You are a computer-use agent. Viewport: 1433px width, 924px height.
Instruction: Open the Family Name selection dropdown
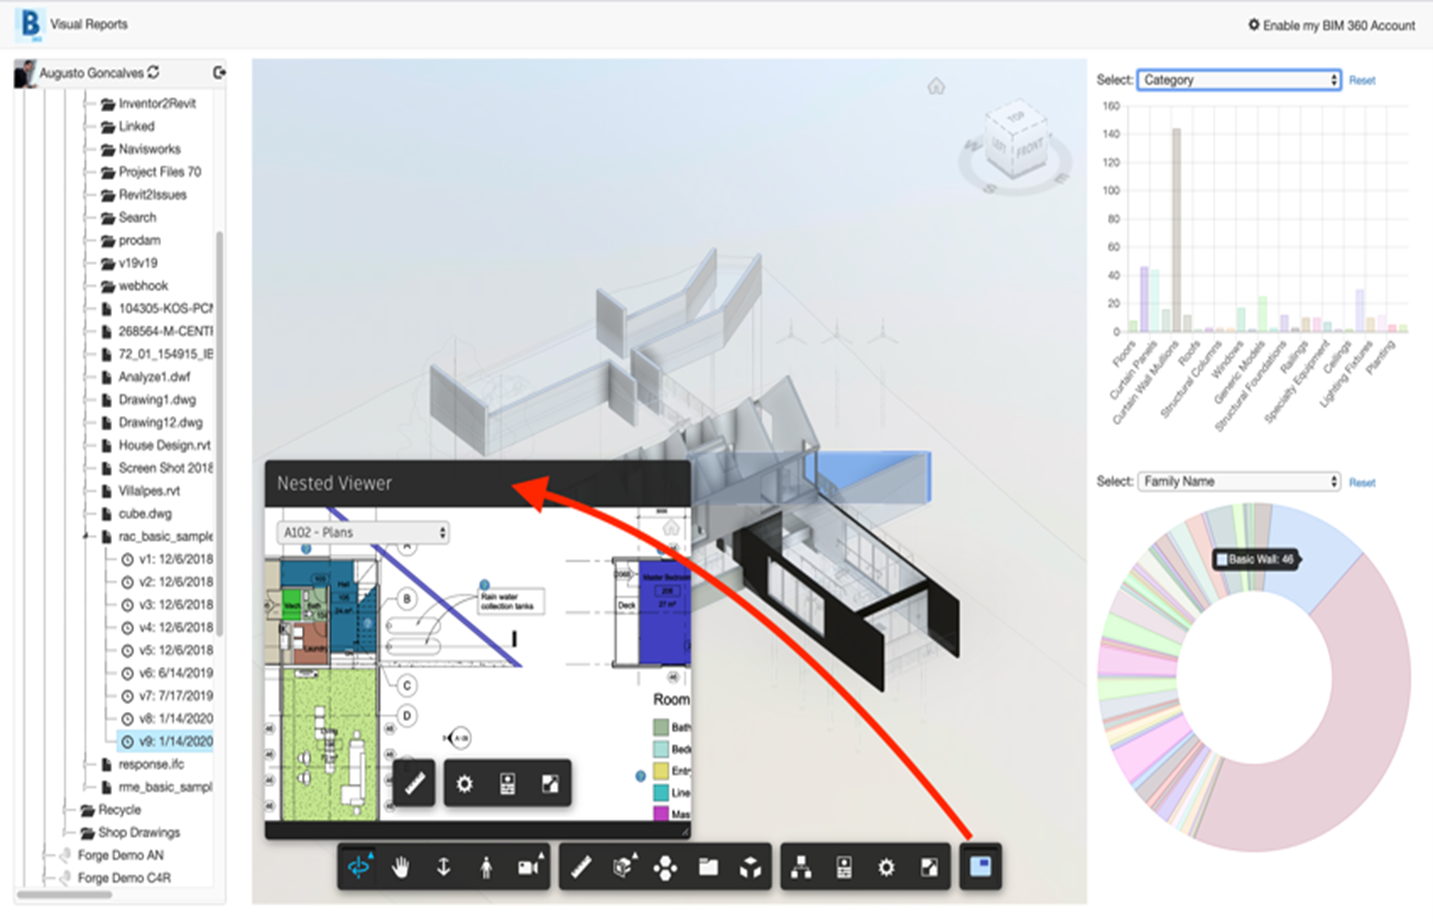point(1238,481)
